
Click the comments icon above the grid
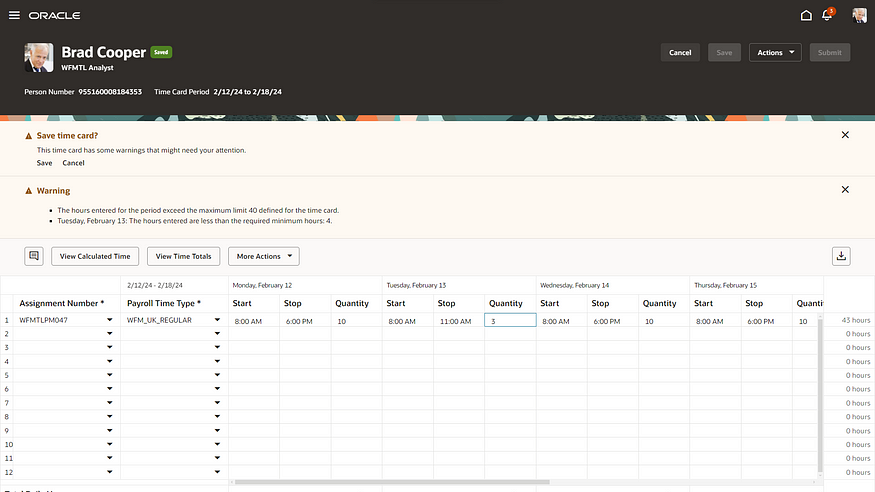(34, 256)
